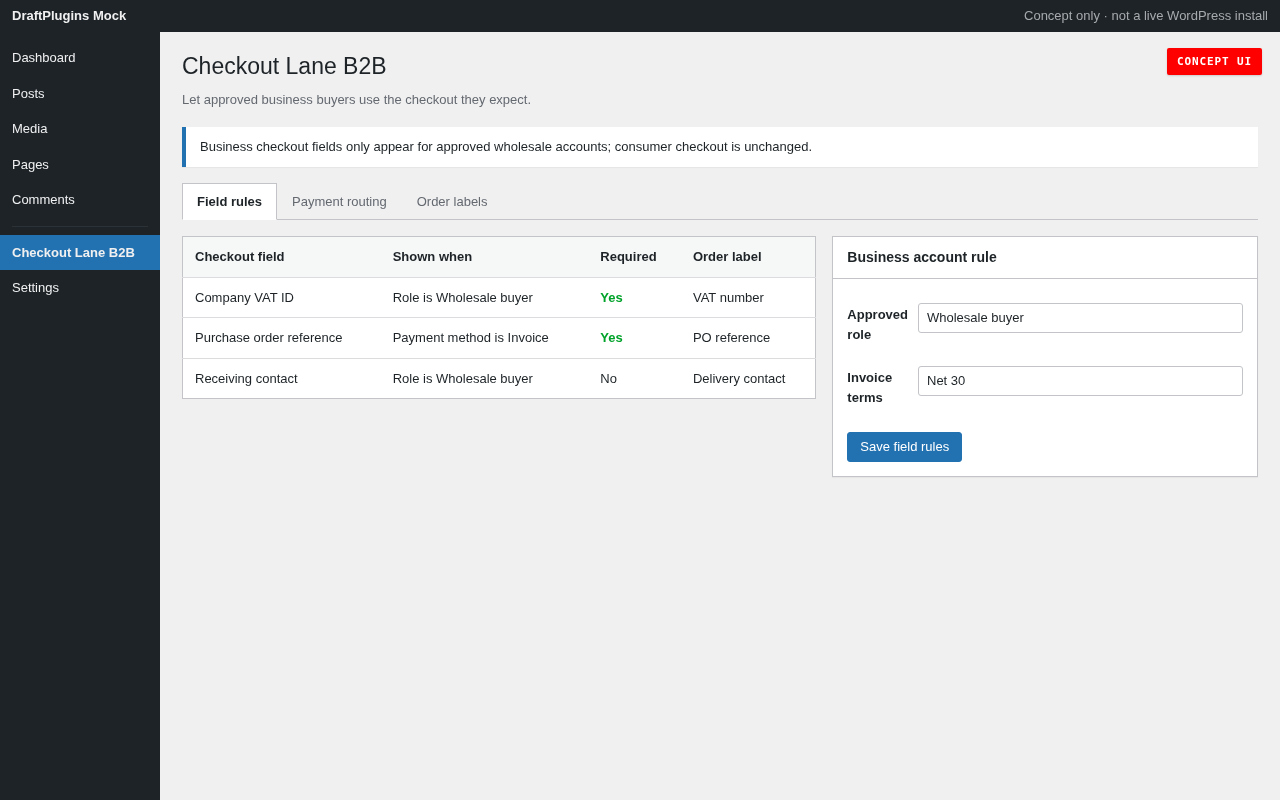Select Checkout Lane B2B sidebar item
Screen dimensions: 1280x800
coord(80,252)
